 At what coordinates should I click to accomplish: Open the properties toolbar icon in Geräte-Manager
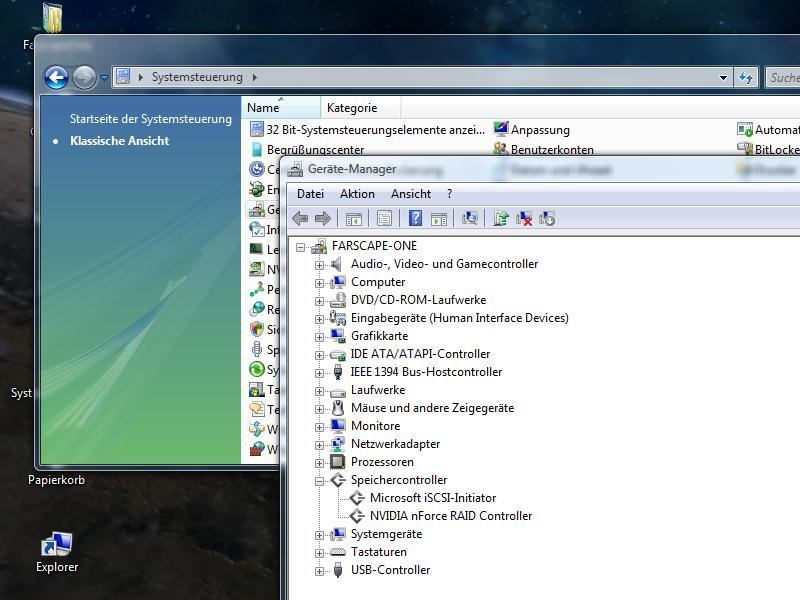pyautogui.click(x=384, y=219)
